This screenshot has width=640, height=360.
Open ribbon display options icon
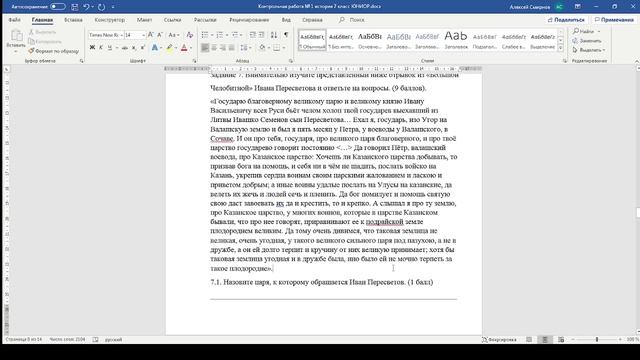click(x=578, y=7)
